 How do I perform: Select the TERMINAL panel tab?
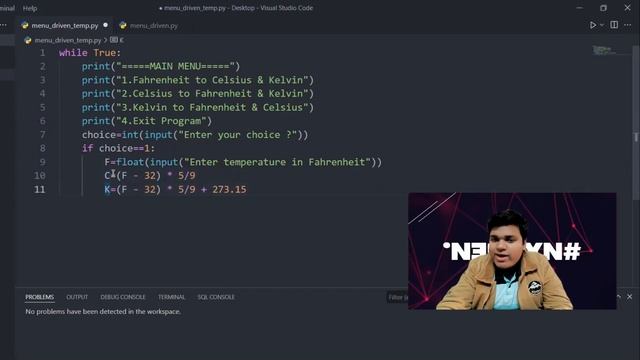tap(171, 297)
